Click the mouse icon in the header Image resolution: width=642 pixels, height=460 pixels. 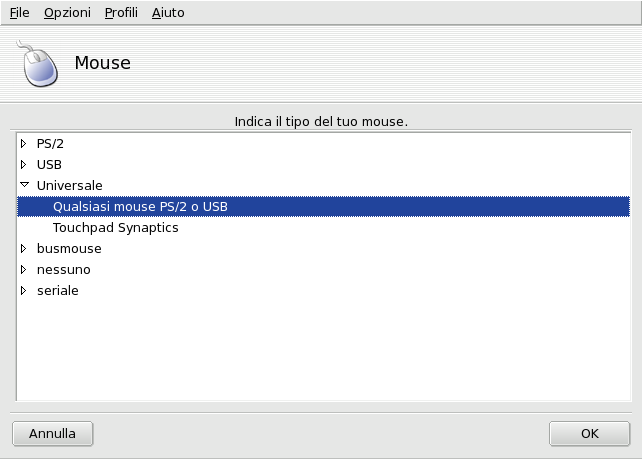click(x=39, y=64)
